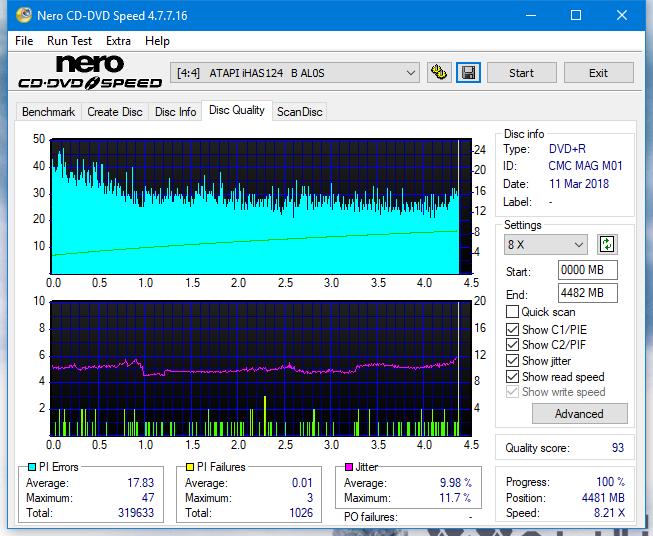This screenshot has height=536, width=653.
Task: Uncheck Show C2/PIF option
Action: click(512, 345)
